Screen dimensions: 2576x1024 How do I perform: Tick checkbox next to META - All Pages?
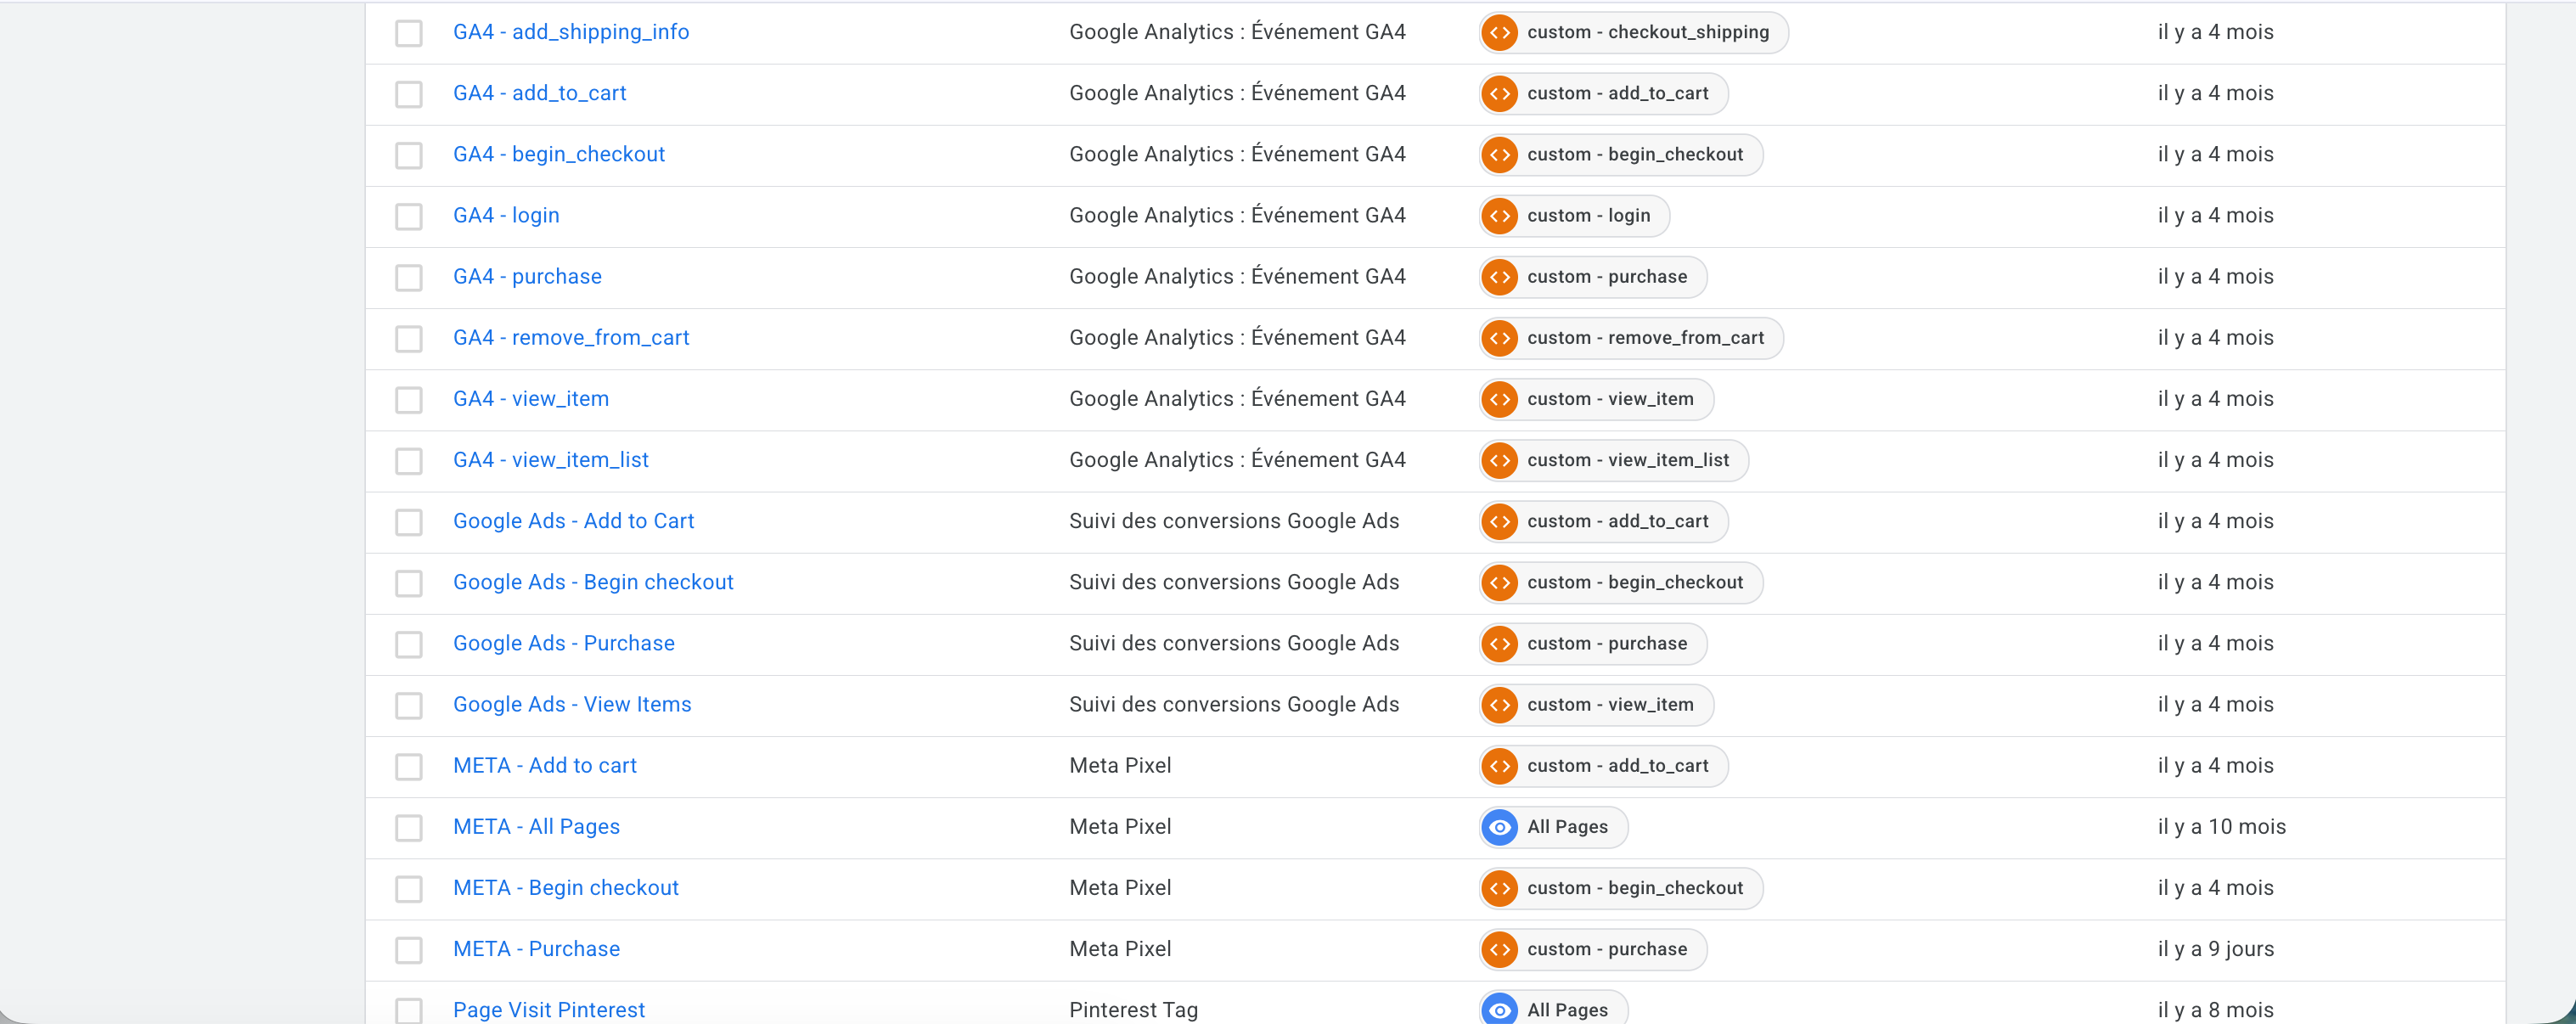point(409,828)
